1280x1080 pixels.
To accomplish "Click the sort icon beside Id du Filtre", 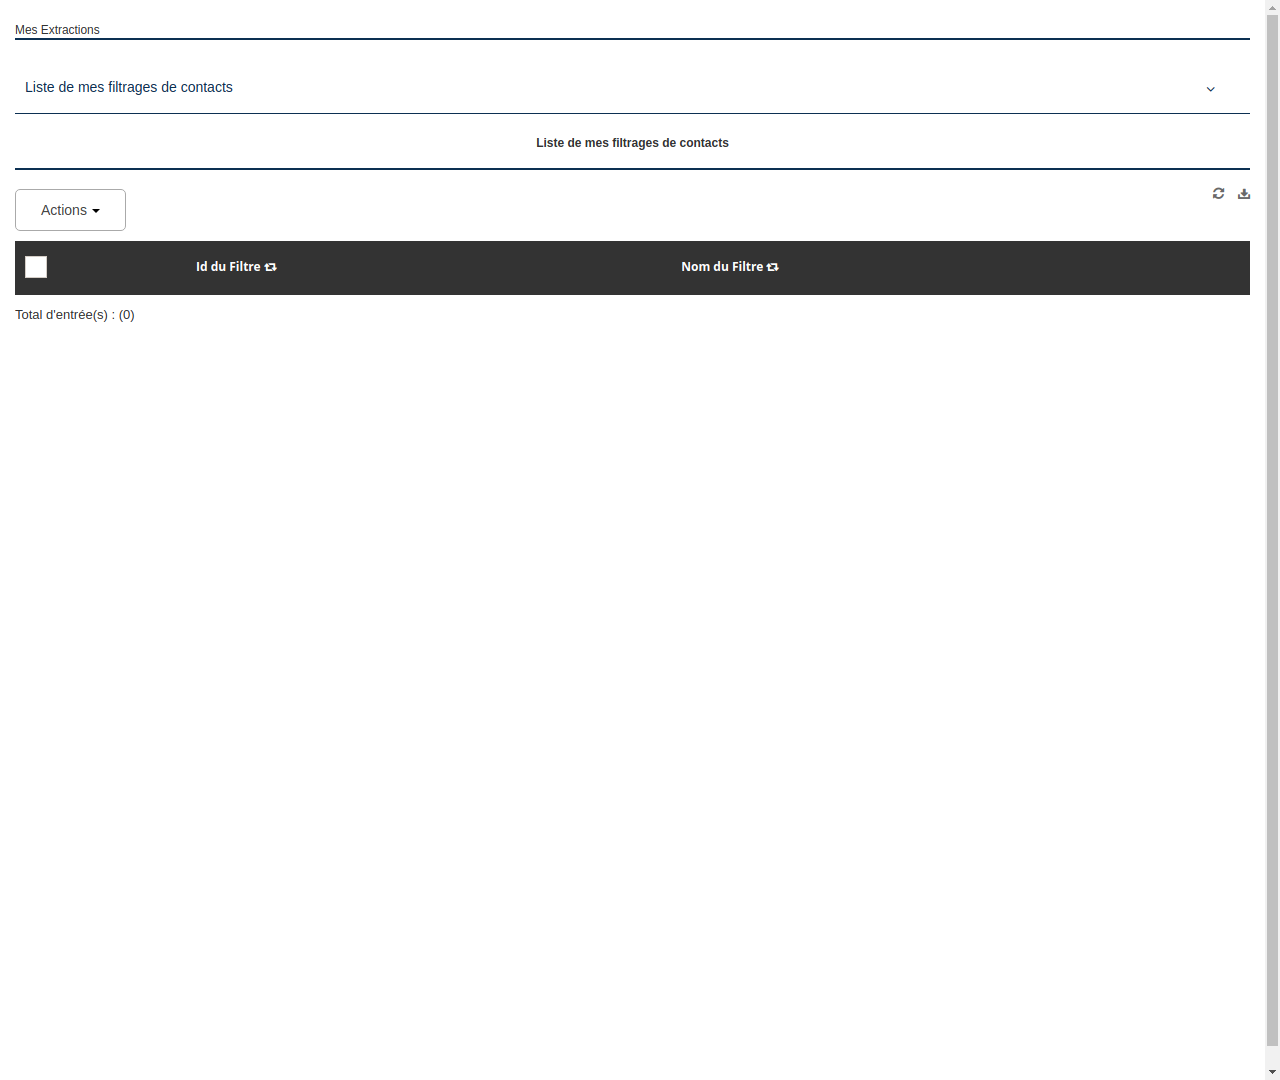I will pos(271,267).
